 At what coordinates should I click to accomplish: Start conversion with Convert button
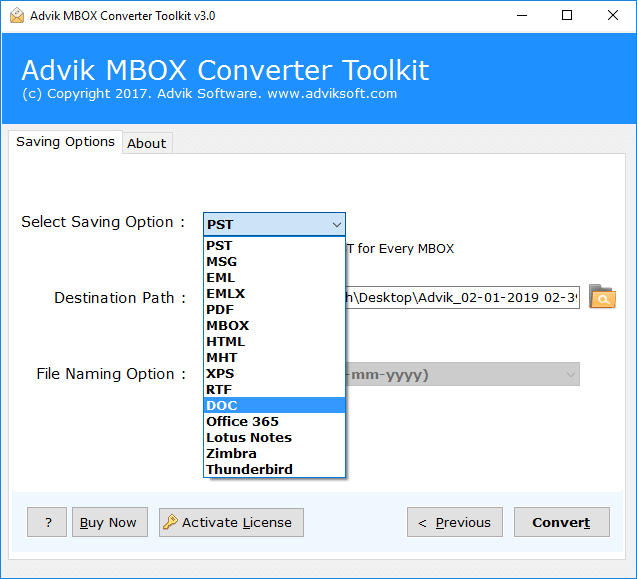point(561,522)
